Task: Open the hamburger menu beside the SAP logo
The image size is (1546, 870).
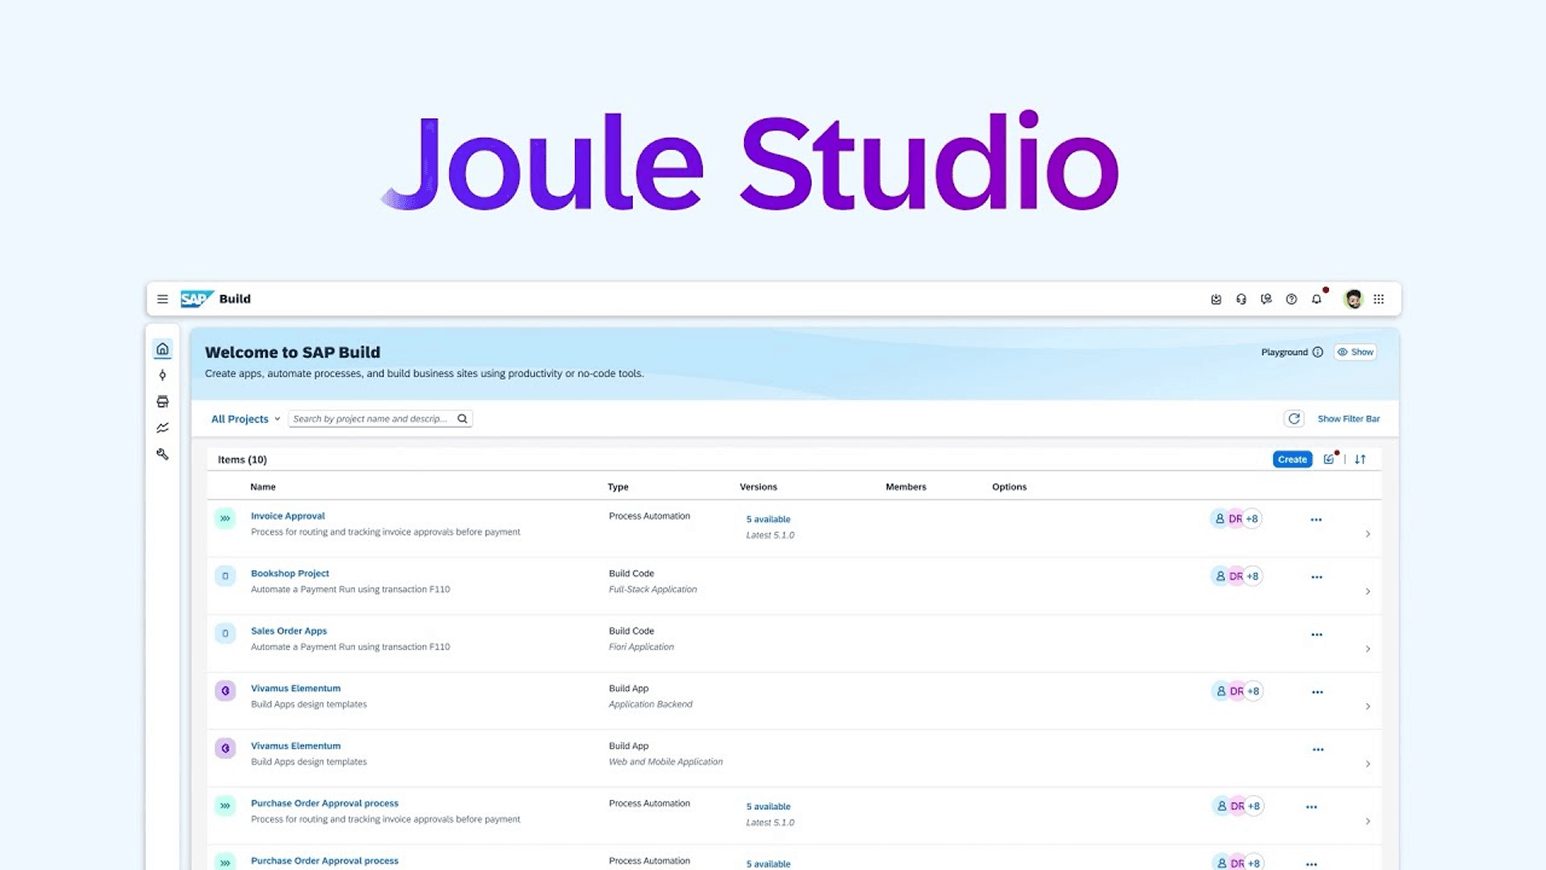Action: pyautogui.click(x=162, y=298)
